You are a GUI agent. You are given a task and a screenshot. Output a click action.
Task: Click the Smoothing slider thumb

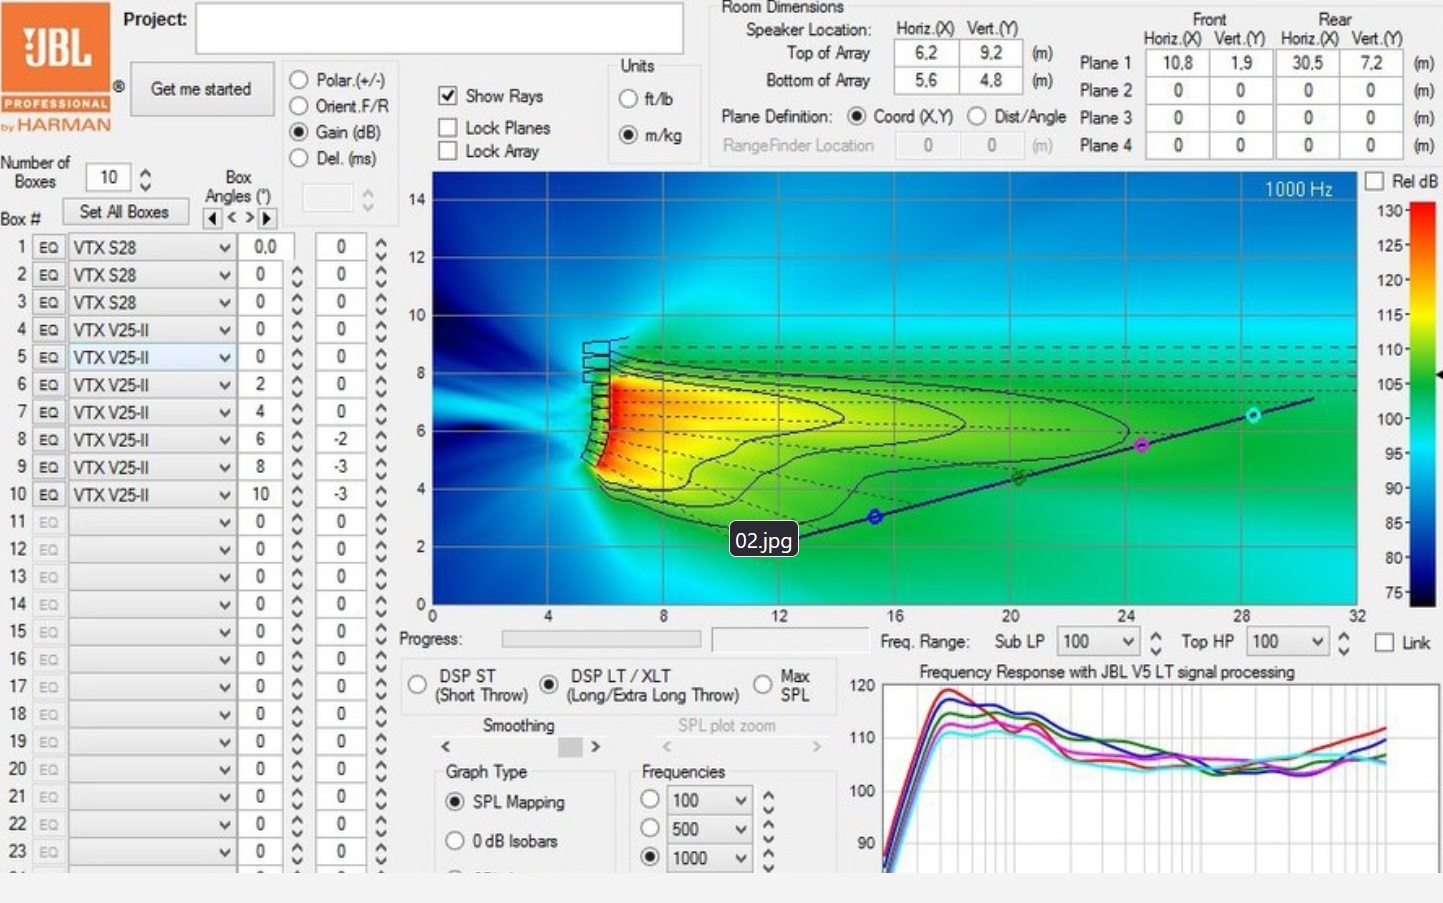click(570, 747)
